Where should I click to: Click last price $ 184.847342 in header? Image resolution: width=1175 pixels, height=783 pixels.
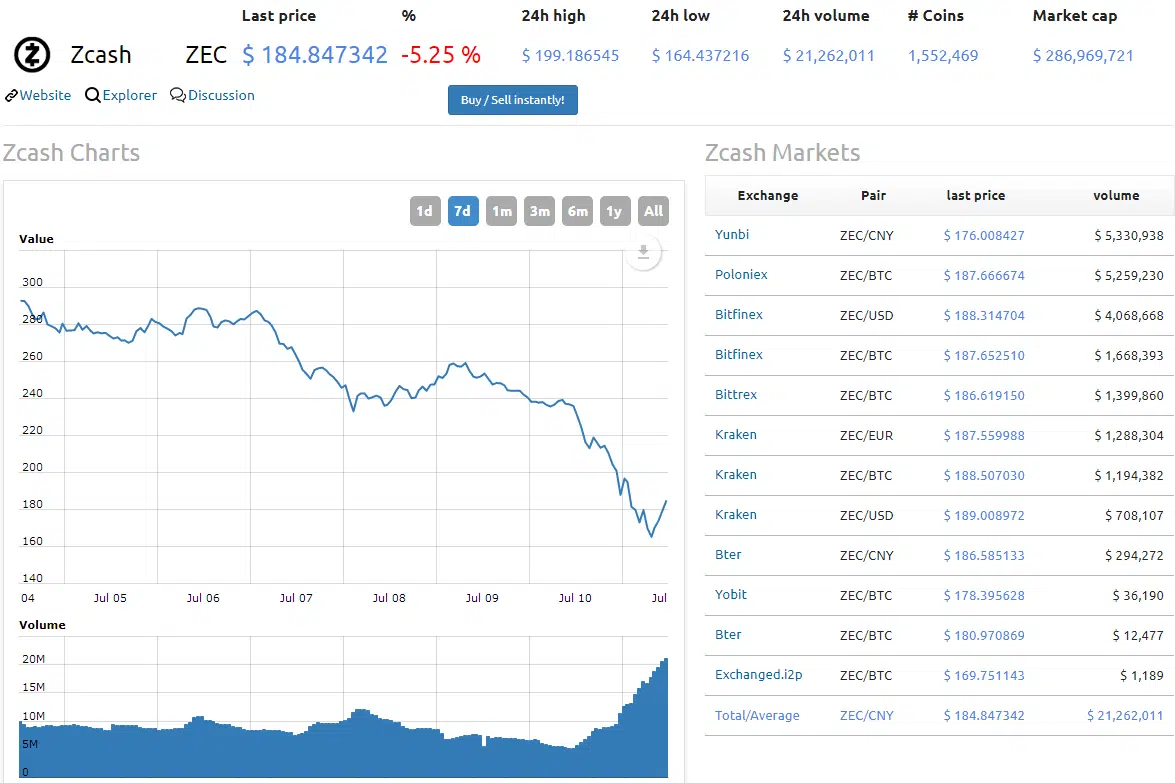(315, 55)
